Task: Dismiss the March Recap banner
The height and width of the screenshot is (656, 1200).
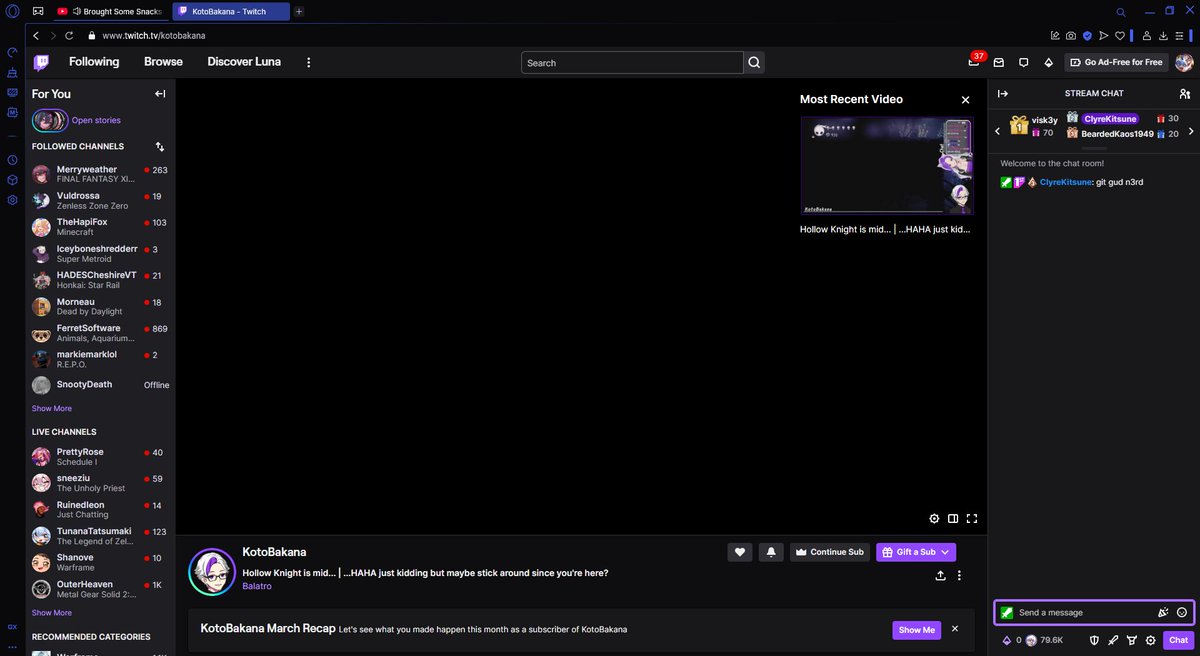Action: tap(954, 629)
